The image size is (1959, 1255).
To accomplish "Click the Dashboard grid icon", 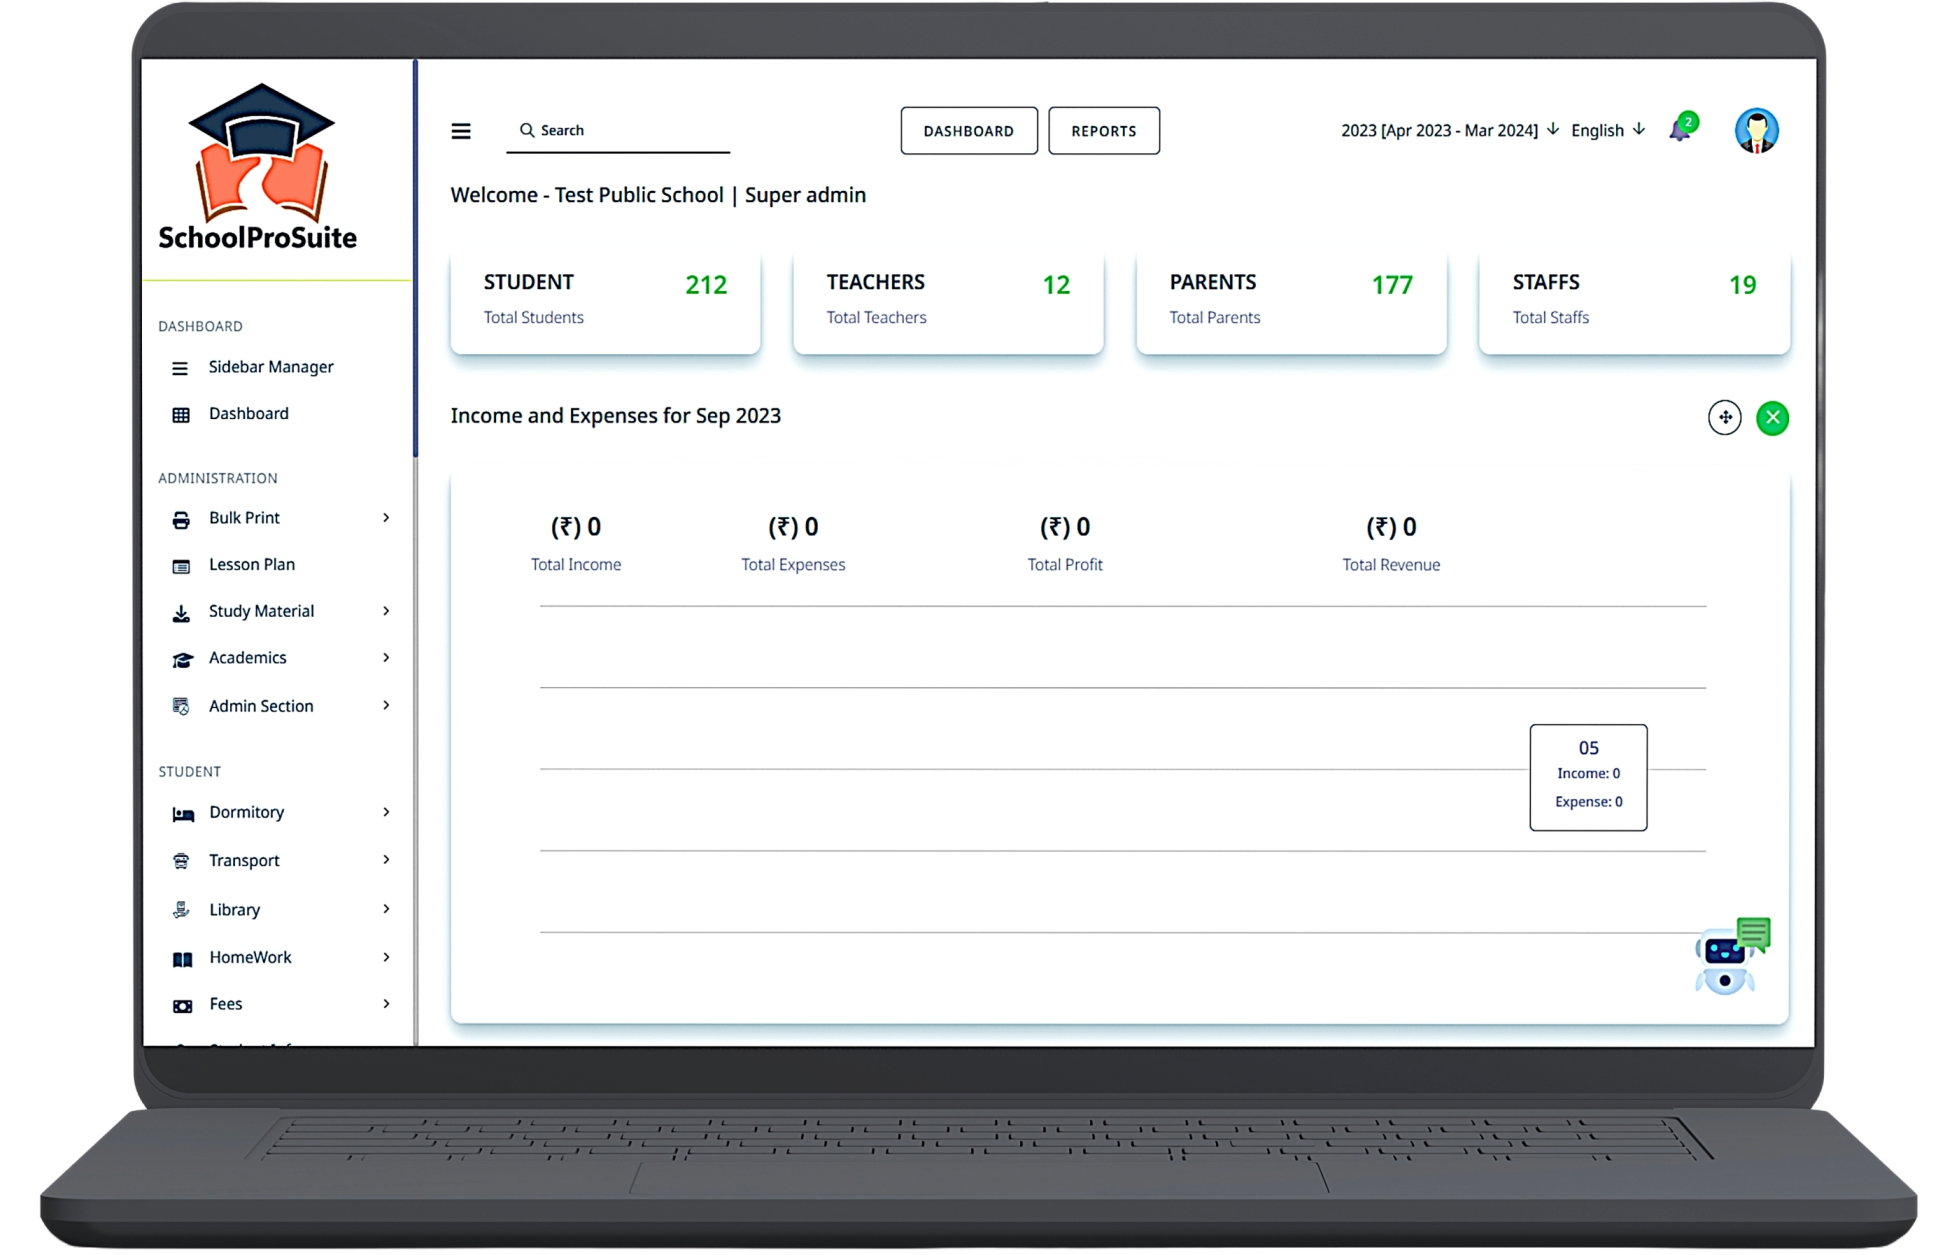I will tap(181, 414).
